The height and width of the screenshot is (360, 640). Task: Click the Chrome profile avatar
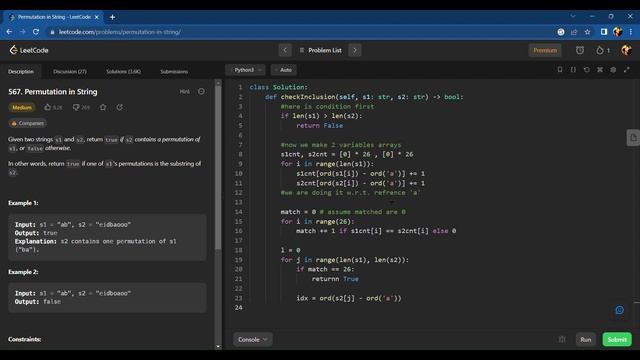(617, 32)
